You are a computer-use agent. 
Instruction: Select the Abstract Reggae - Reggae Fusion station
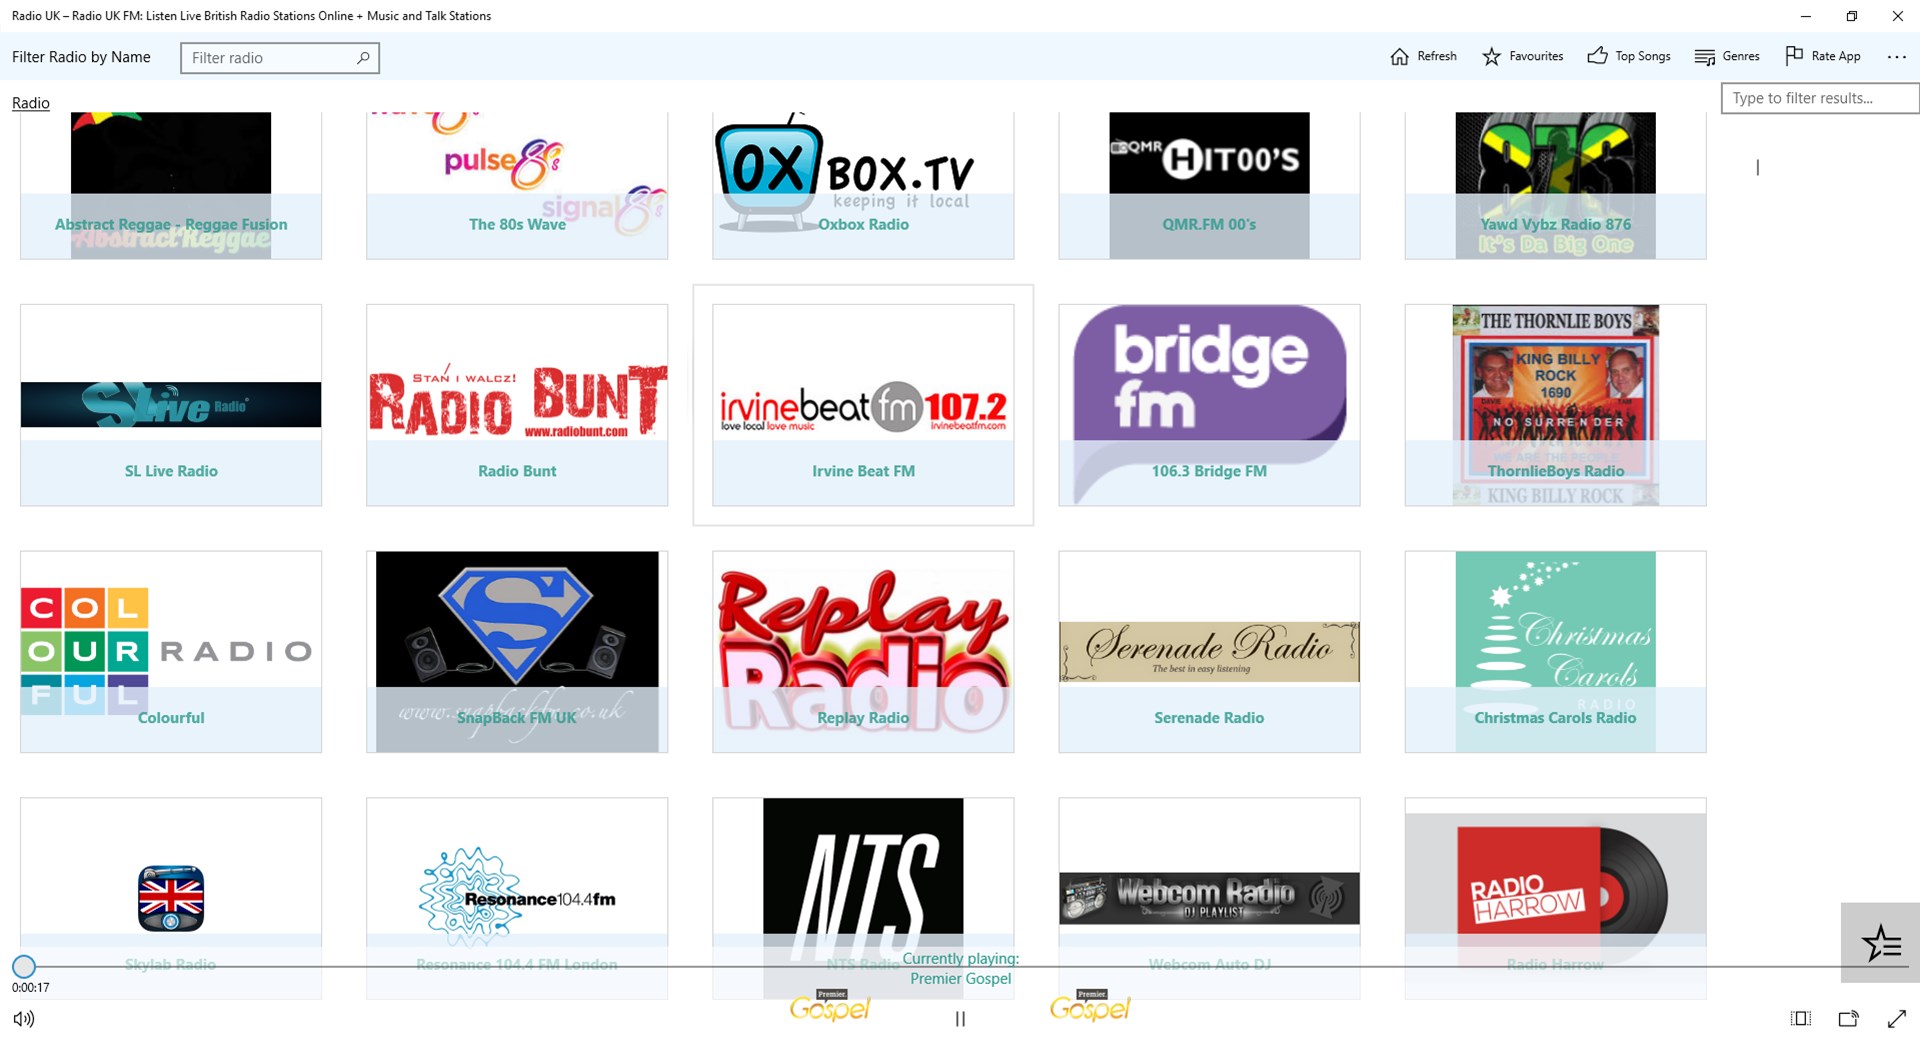[171, 185]
